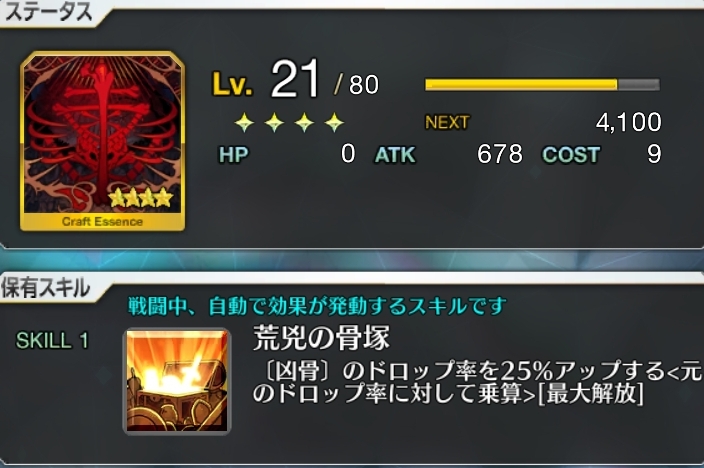The height and width of the screenshot is (468, 704).
Task: Click the Craft Essence label on the card
Action: [102, 221]
